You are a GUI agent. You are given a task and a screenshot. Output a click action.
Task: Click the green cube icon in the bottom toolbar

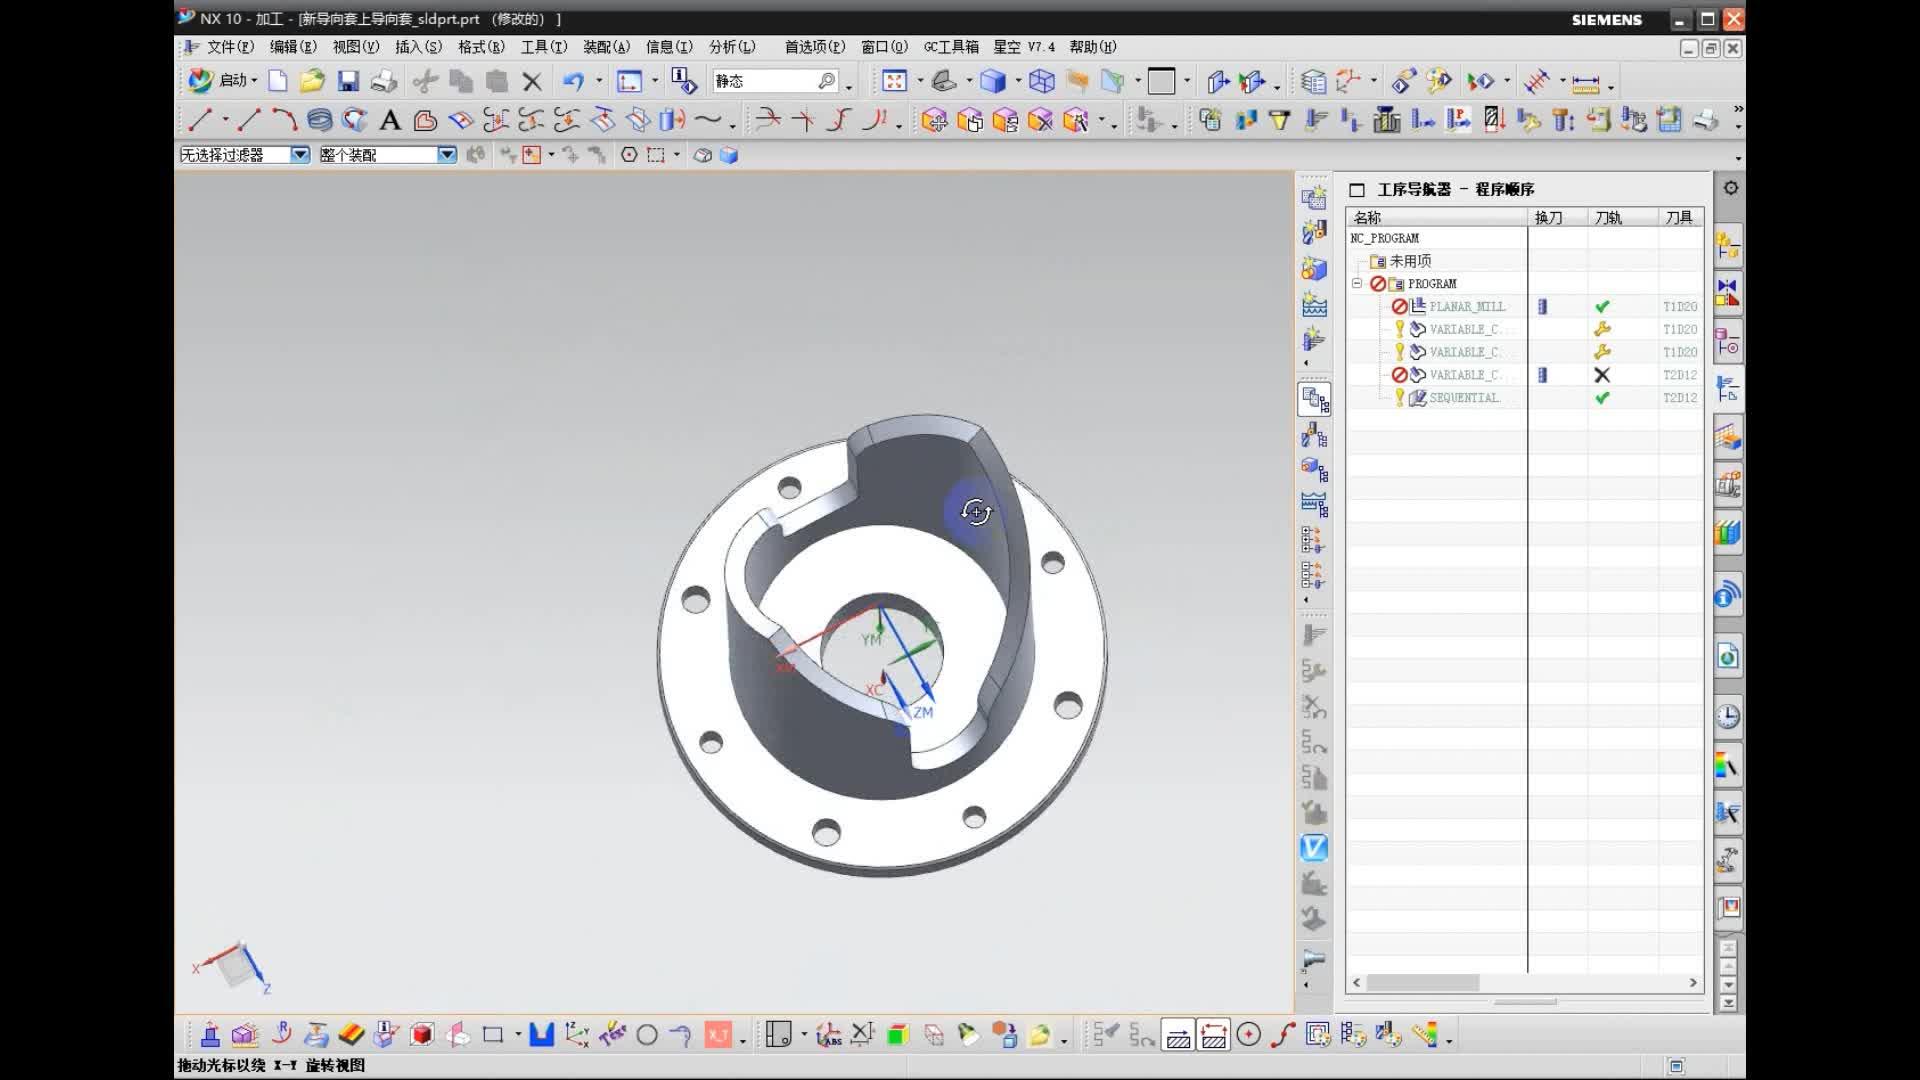pyautogui.click(x=898, y=1035)
